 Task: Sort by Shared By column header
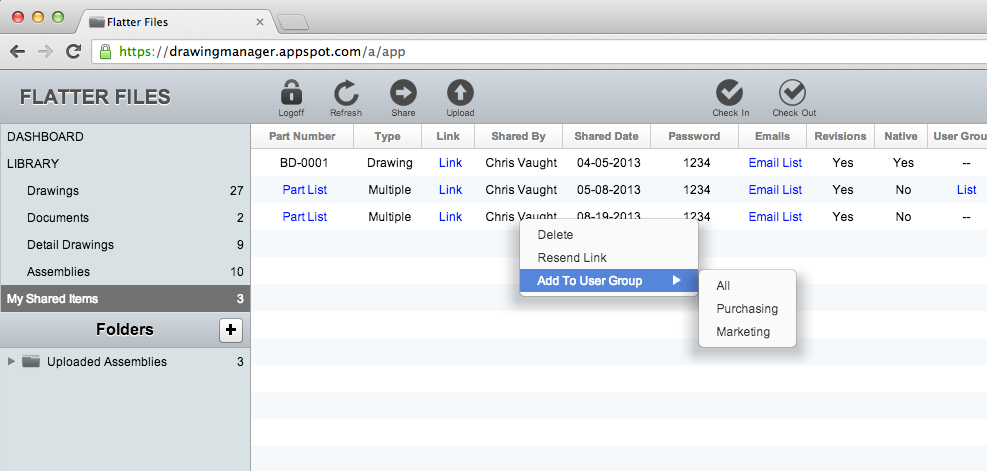tap(518, 136)
